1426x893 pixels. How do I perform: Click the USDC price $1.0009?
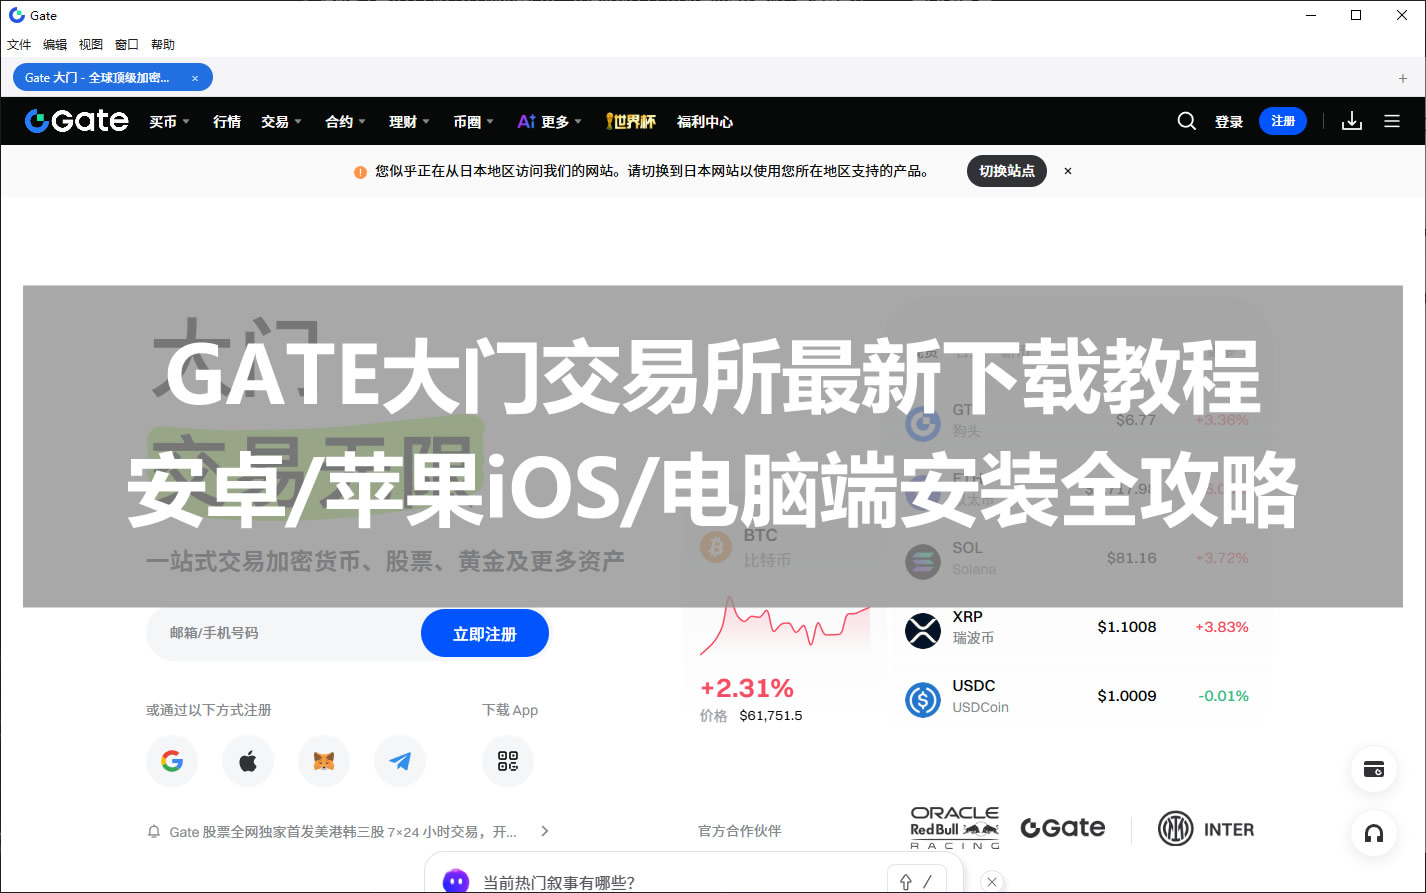click(x=1127, y=696)
